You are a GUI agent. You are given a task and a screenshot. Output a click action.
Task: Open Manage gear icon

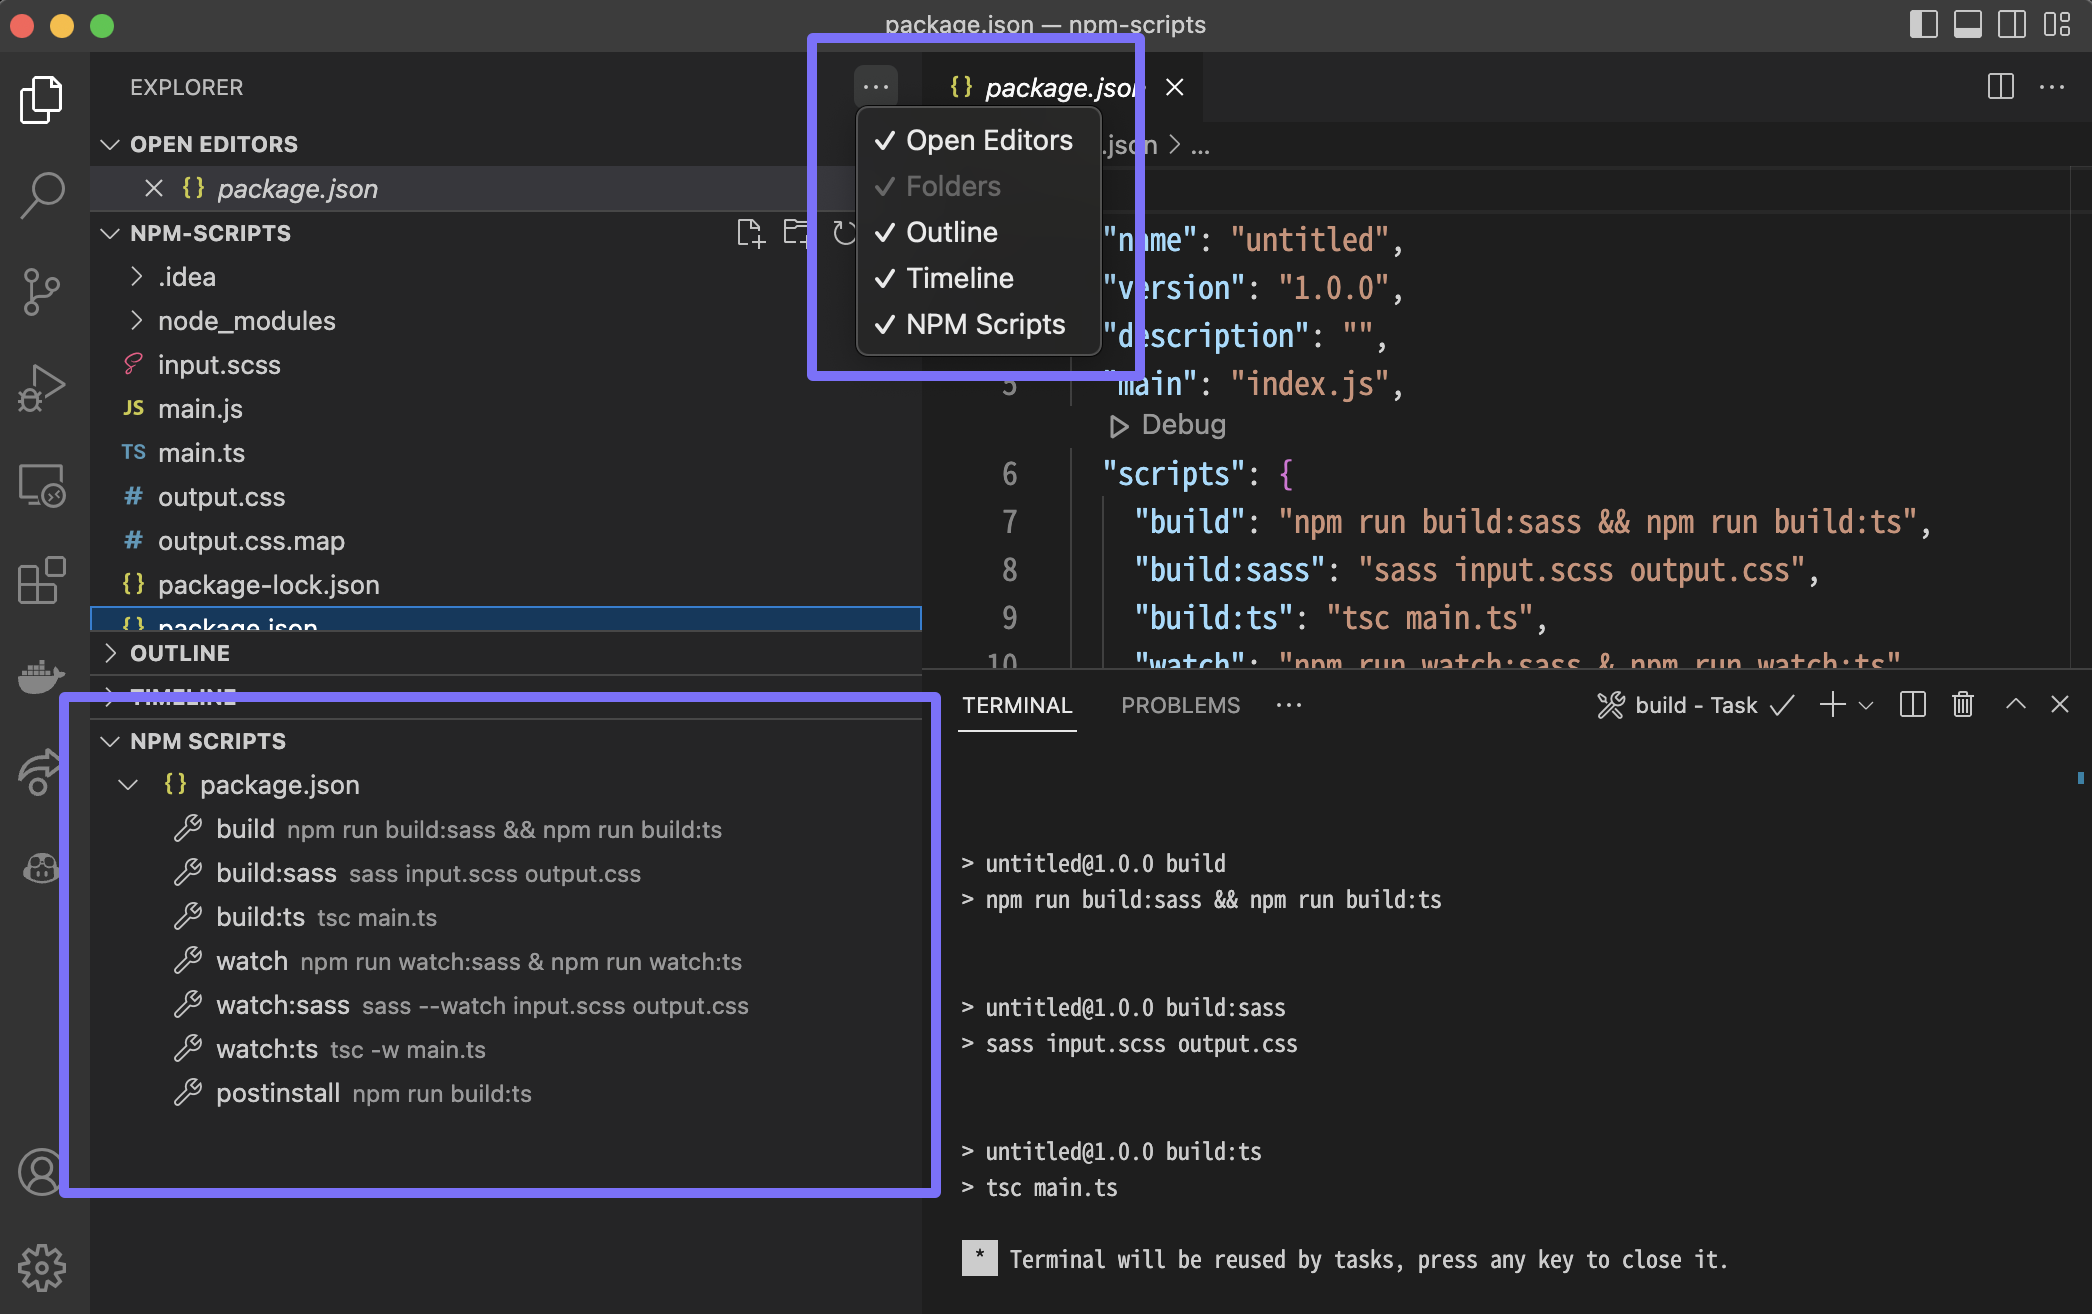coord(42,1268)
